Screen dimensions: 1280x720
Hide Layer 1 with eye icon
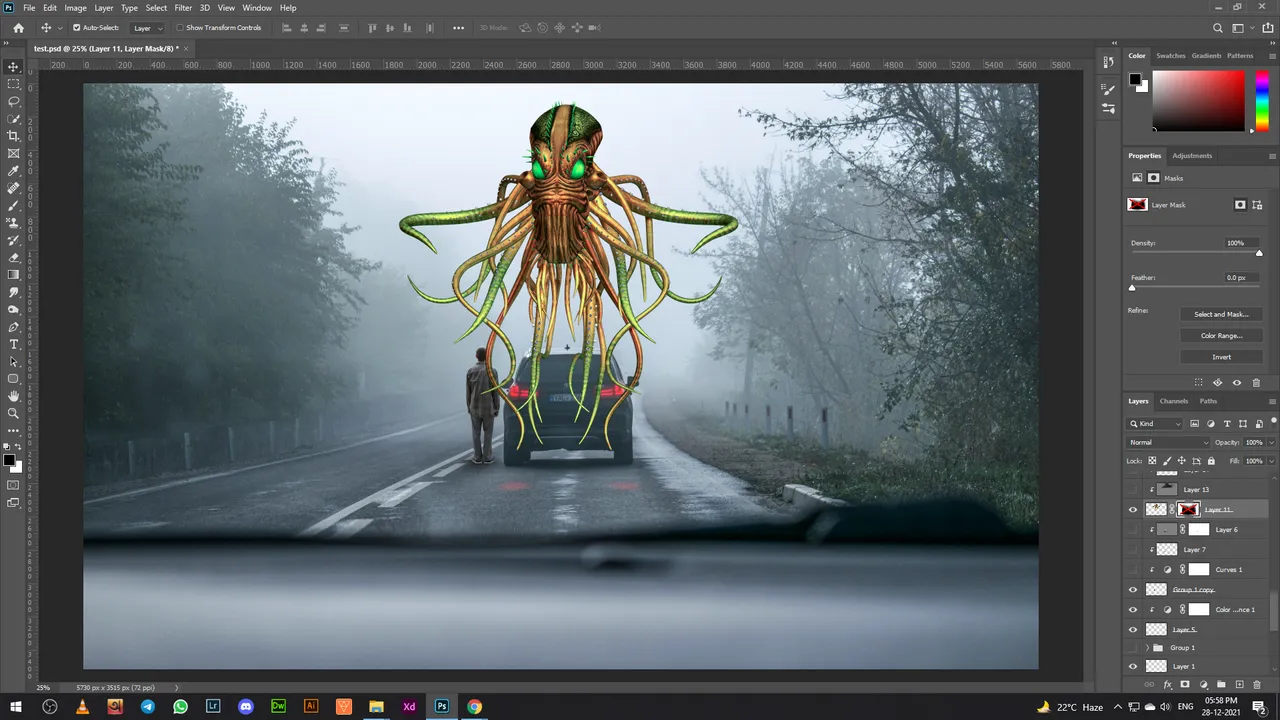[1133, 666]
